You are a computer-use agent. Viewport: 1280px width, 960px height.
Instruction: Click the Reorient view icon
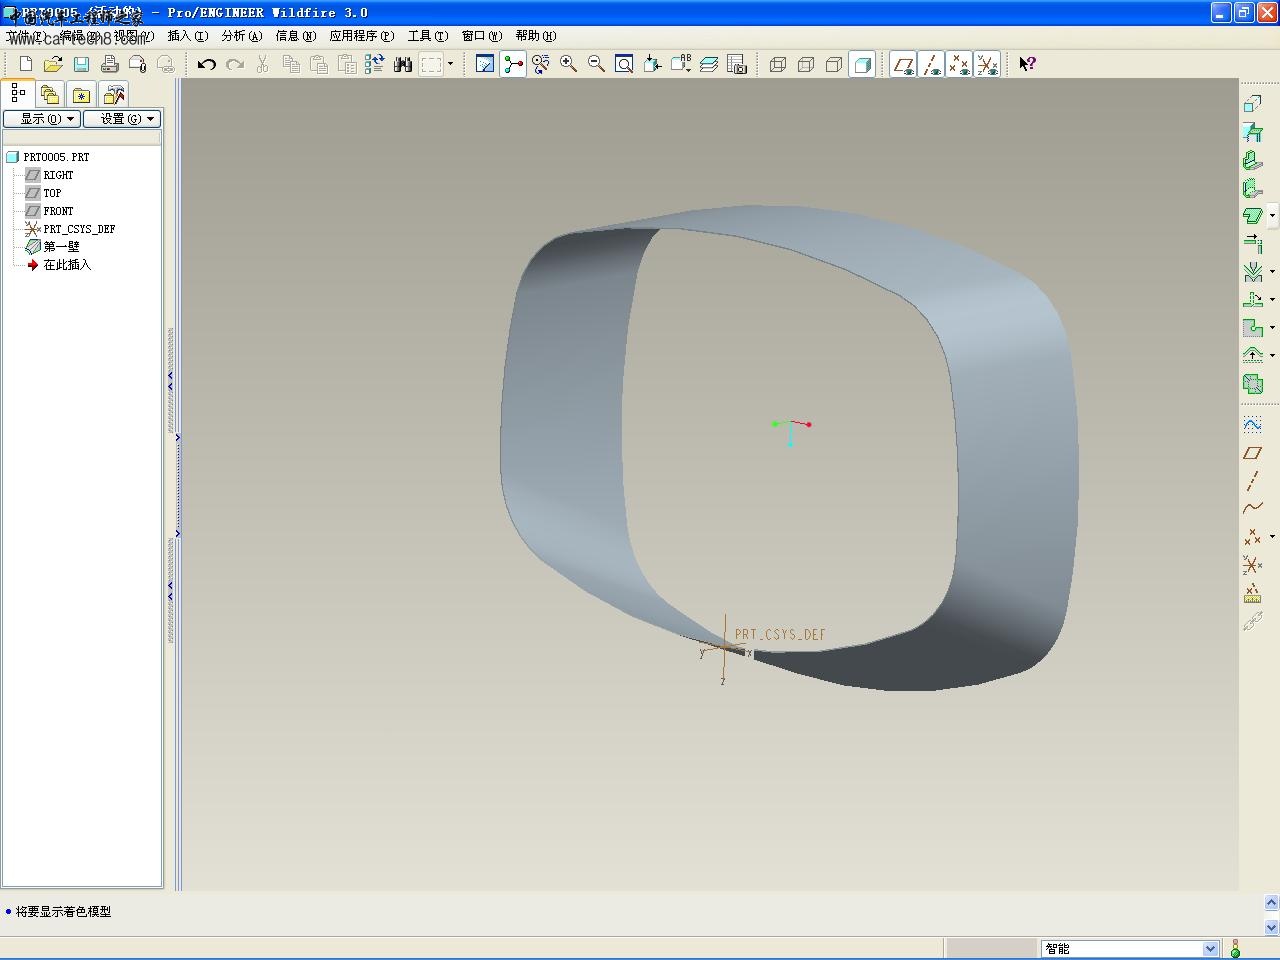tap(652, 64)
